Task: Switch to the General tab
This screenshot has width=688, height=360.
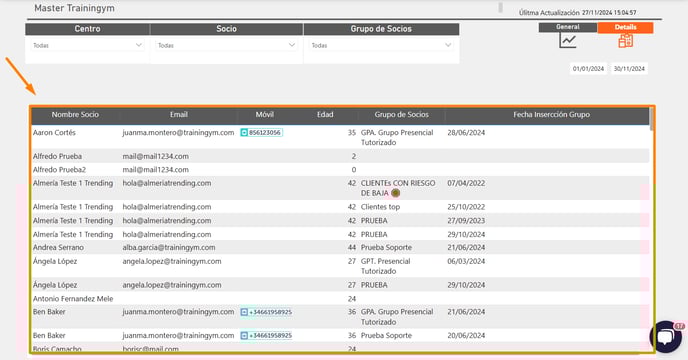Action: coord(568,27)
